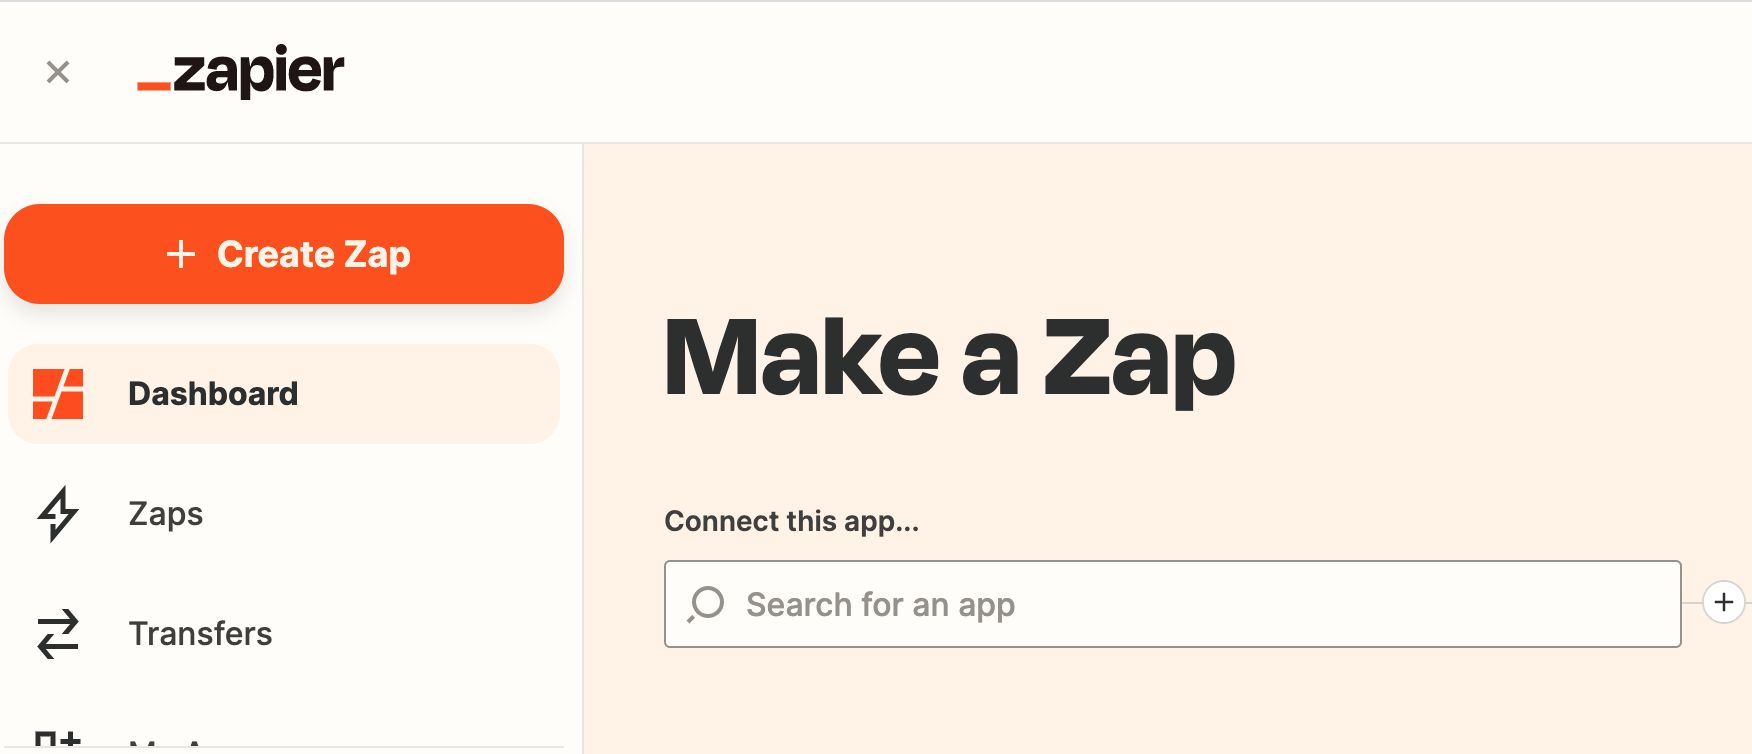This screenshot has height=754, width=1752.
Task: Click the orange underscore of the Zapier logo
Action: [153, 86]
